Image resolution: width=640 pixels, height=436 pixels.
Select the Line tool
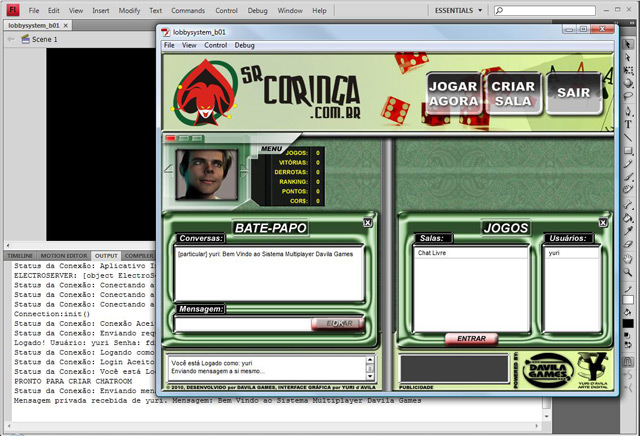click(x=628, y=138)
